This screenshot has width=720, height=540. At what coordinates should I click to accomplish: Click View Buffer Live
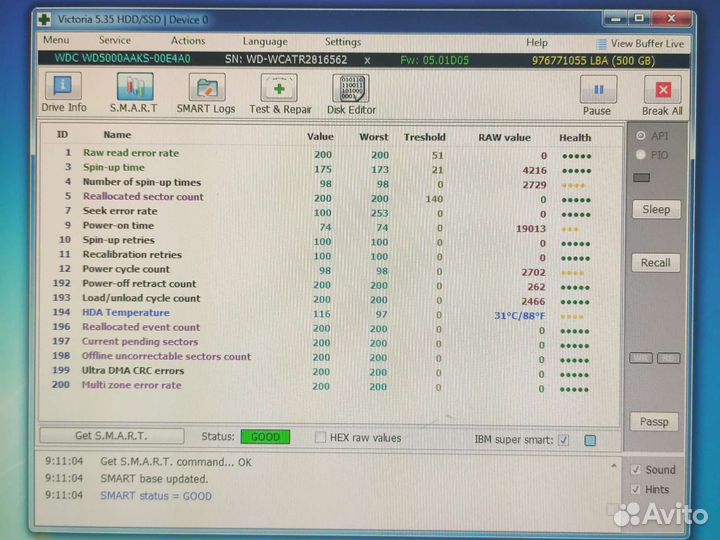(640, 43)
